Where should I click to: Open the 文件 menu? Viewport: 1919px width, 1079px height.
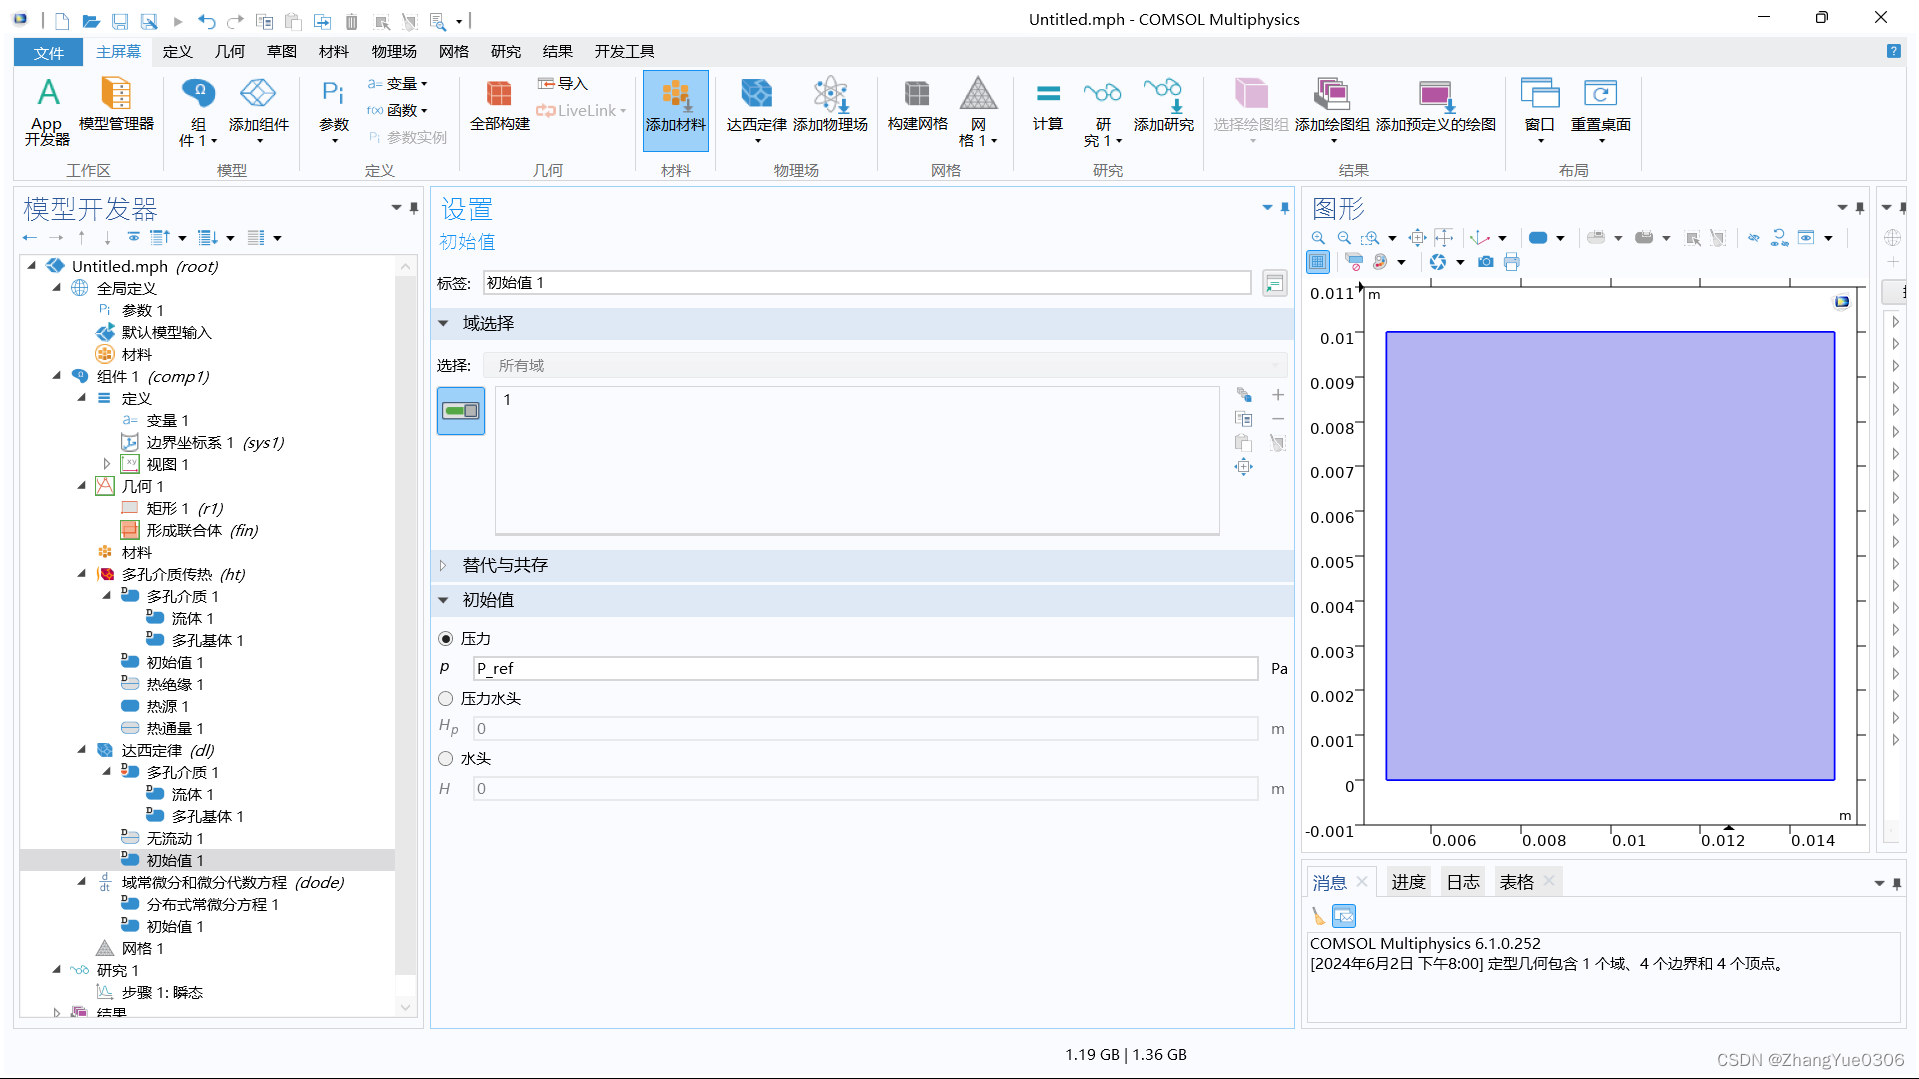(48, 52)
